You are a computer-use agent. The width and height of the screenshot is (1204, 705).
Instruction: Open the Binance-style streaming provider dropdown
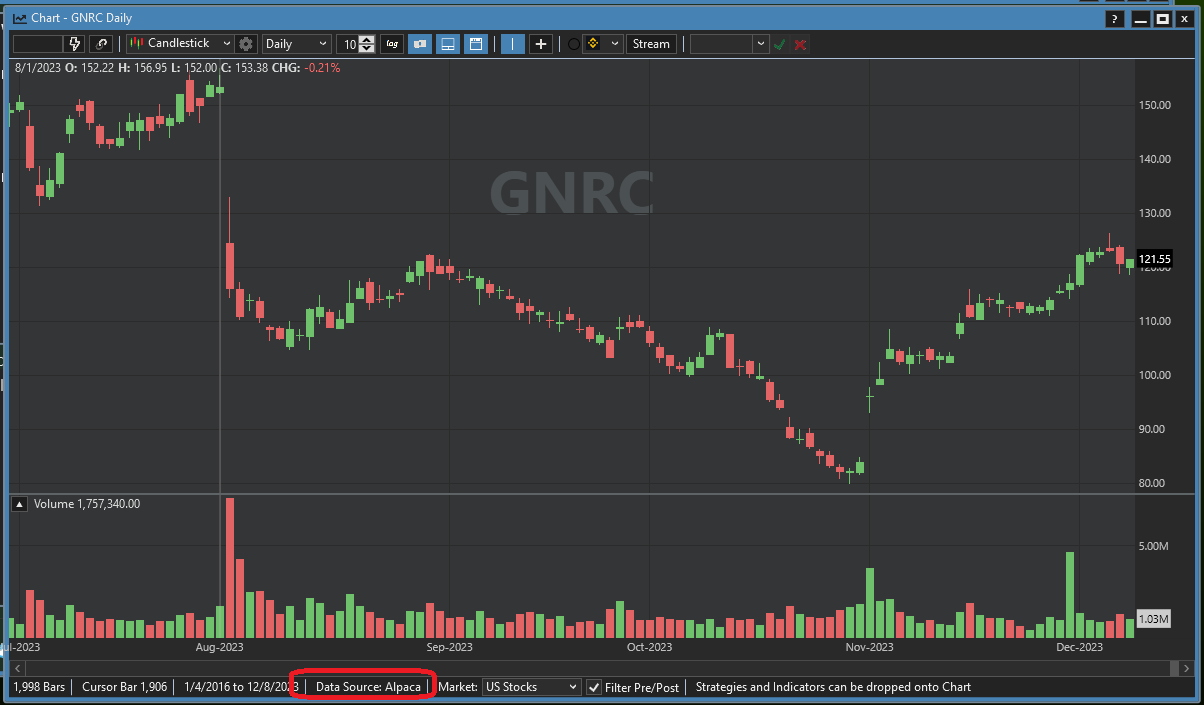point(613,44)
